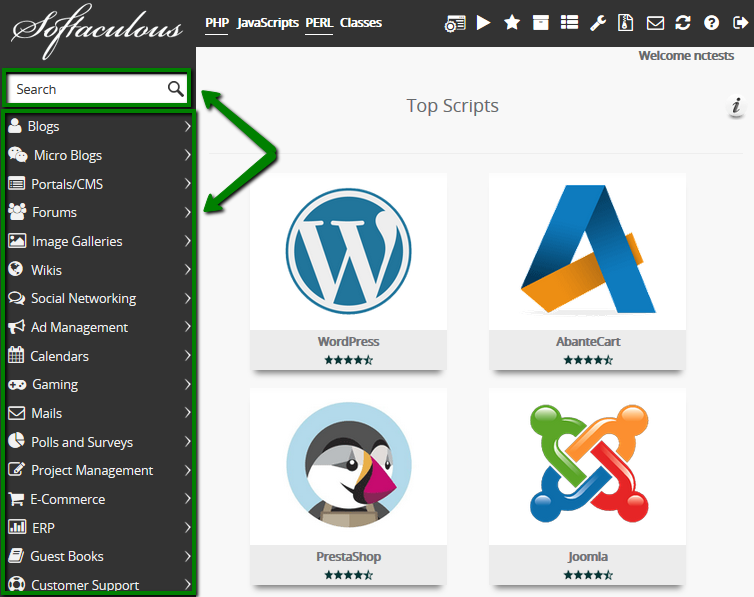Viewport: 754px width, 597px height.
Task: Open the AbanteCart script link
Action: click(x=588, y=341)
